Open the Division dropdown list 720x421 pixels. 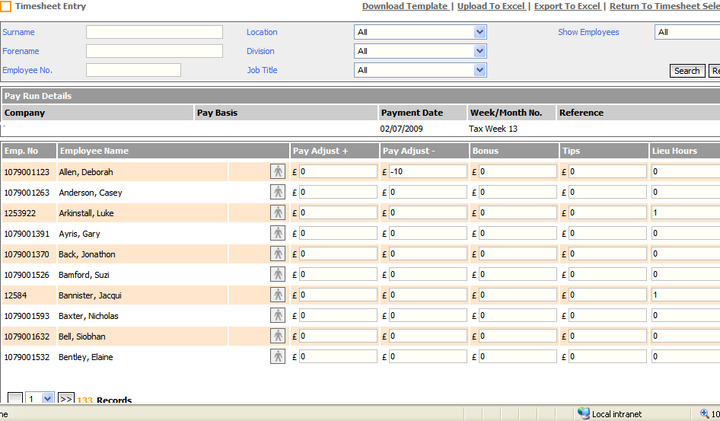[480, 51]
